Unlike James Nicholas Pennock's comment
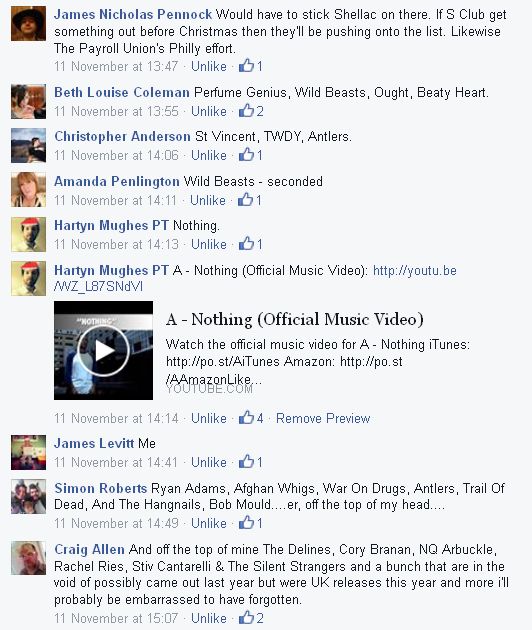This screenshot has width=532, height=630. (209, 66)
